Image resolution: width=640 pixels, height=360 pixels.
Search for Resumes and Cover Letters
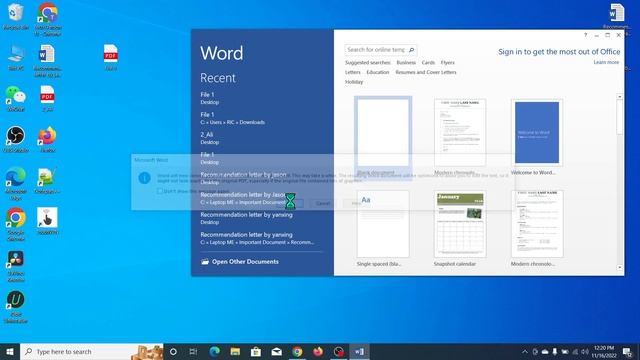click(426, 72)
